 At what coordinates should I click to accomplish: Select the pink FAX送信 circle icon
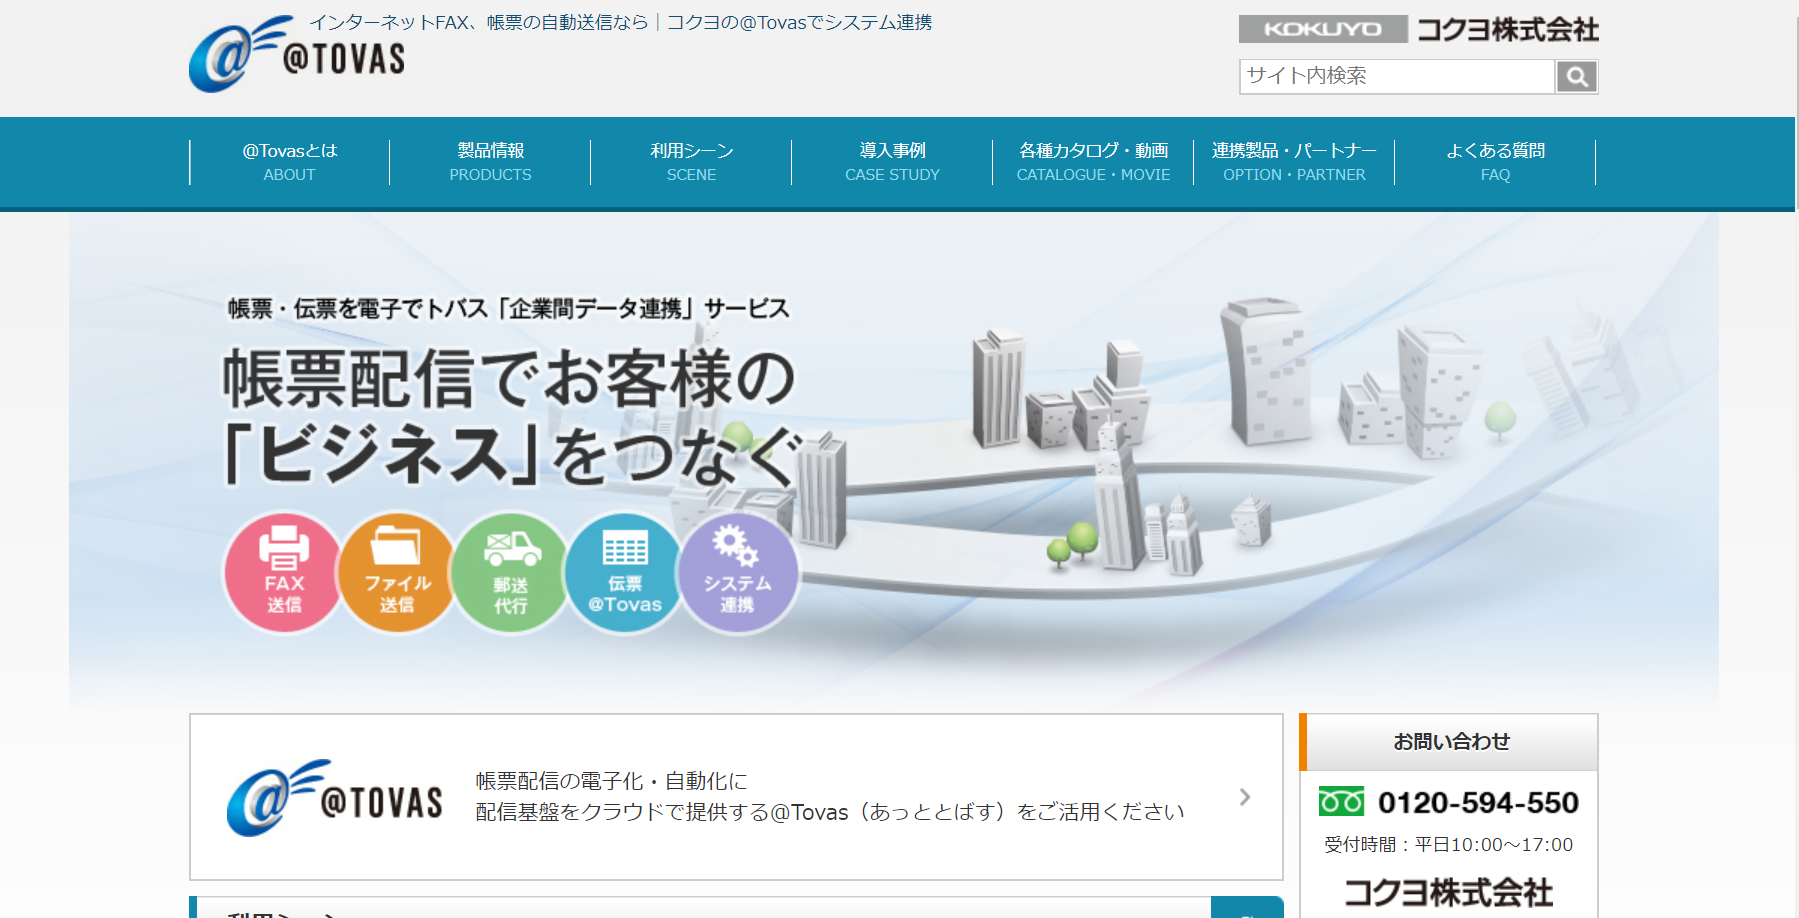coord(284,573)
